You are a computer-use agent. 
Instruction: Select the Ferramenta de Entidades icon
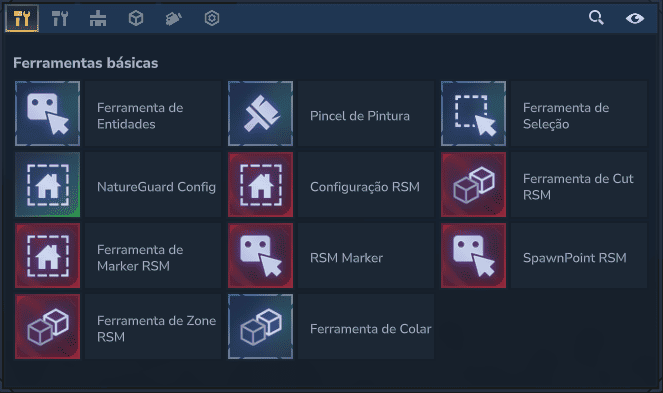coord(47,113)
